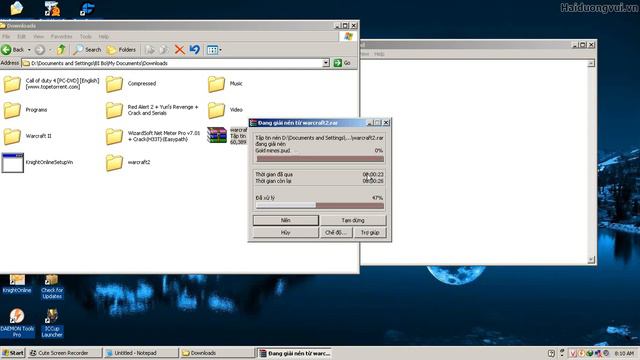Select the Programs folder
Screen dimensions: 640x360
tap(25, 110)
